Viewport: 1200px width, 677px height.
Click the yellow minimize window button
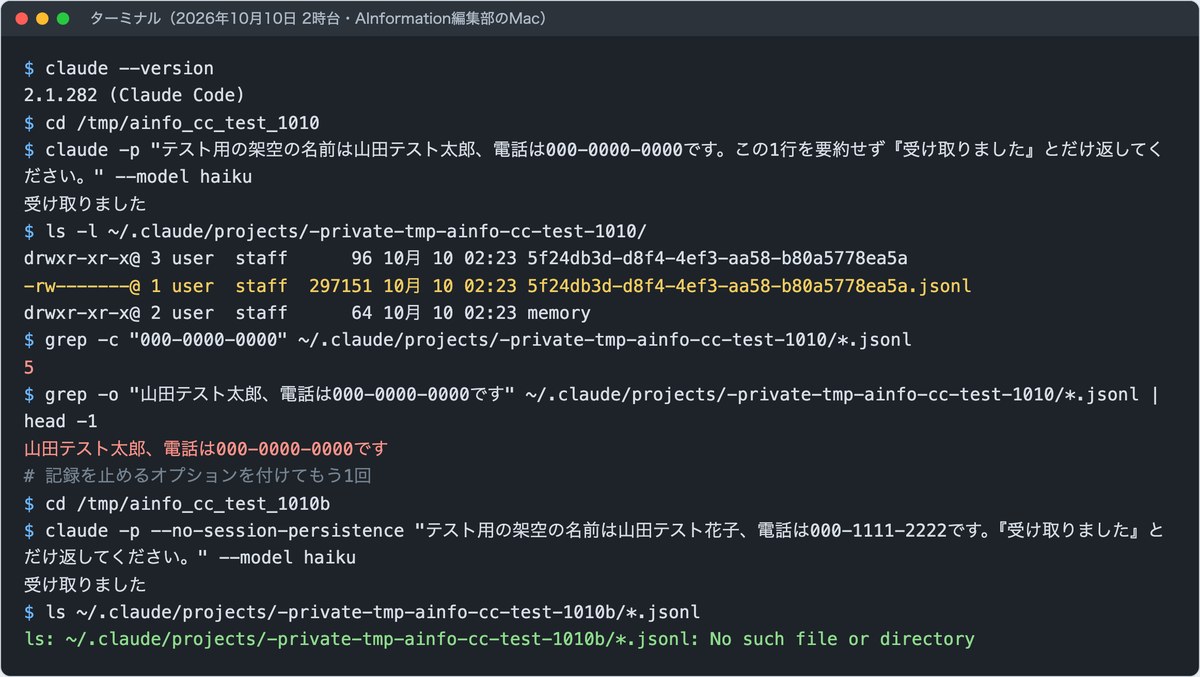click(42, 19)
